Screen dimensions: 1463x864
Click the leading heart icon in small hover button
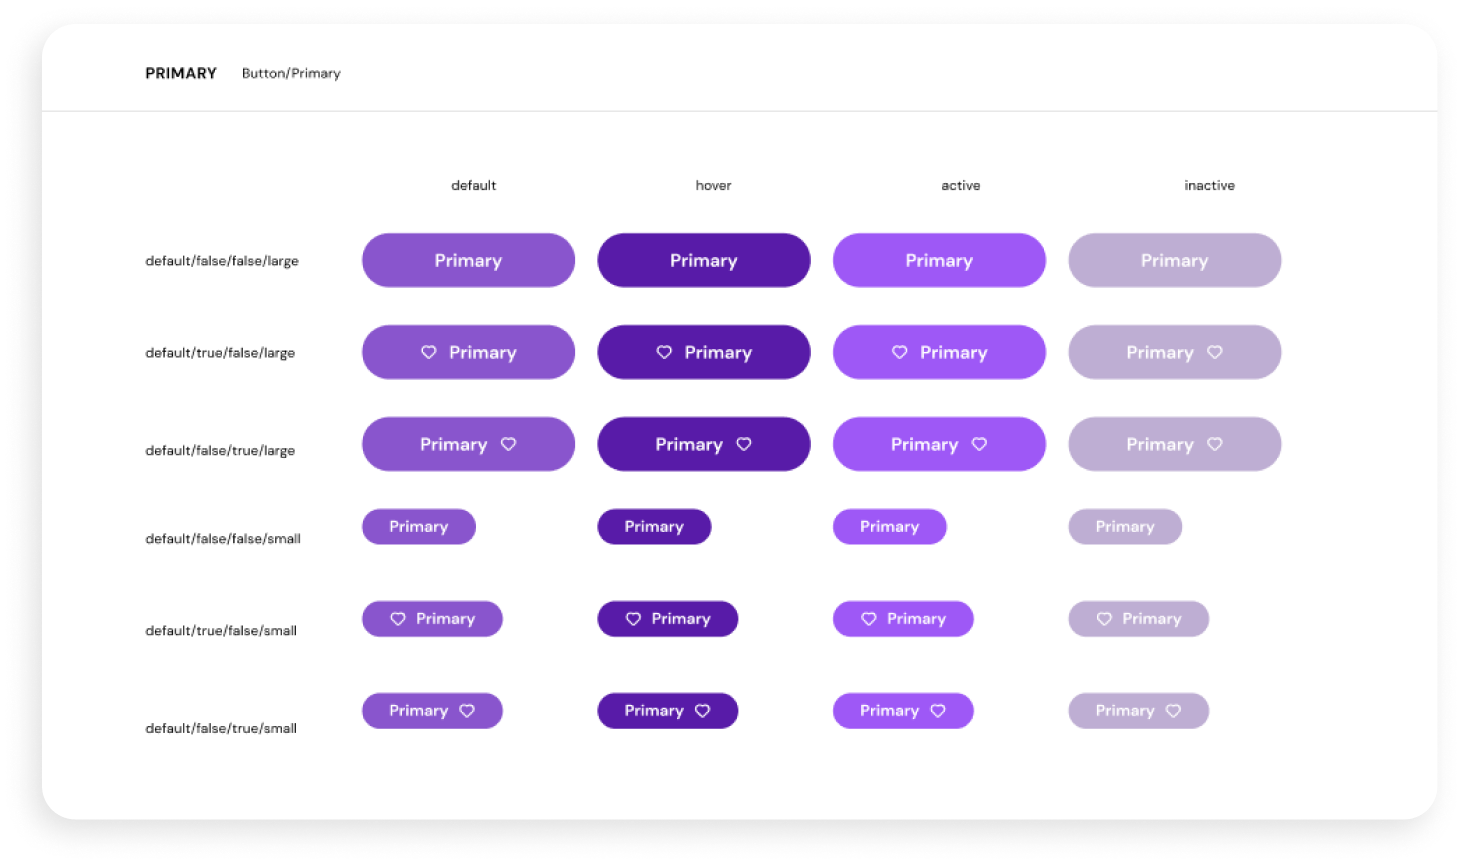(633, 619)
